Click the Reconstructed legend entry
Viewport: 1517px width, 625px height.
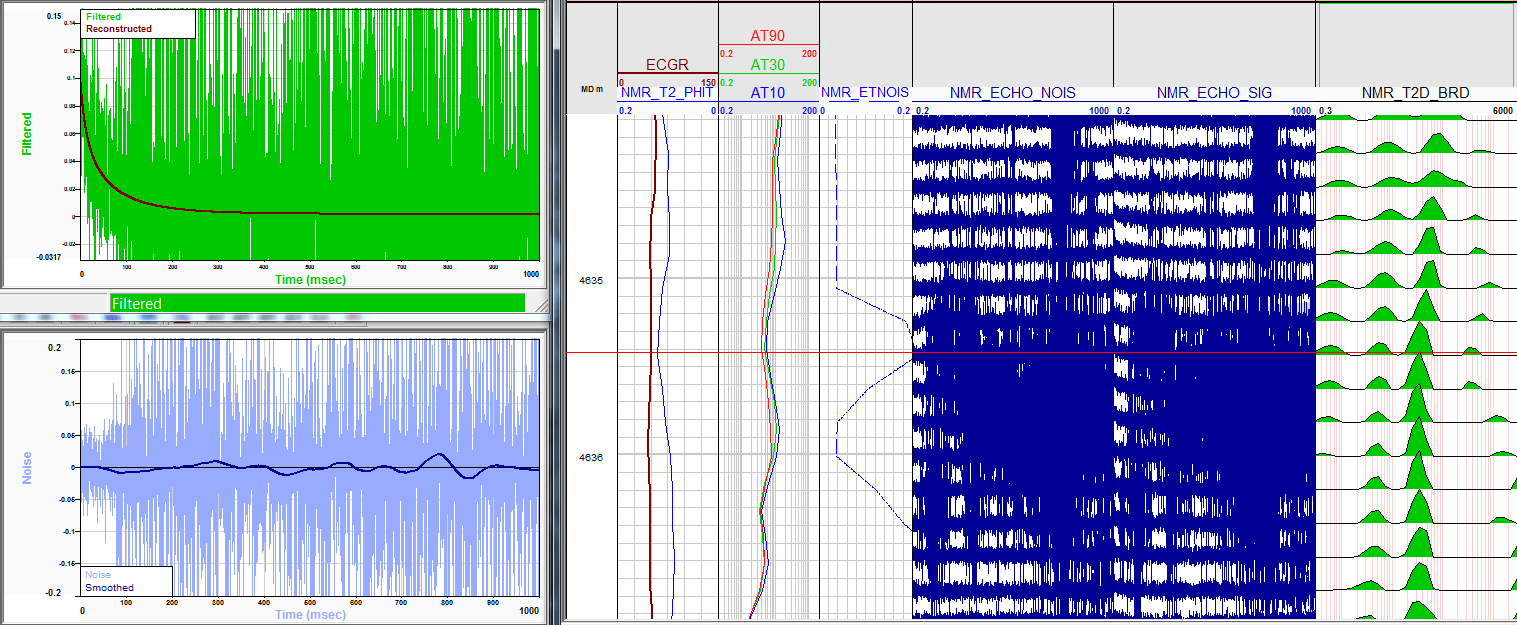tap(119, 29)
